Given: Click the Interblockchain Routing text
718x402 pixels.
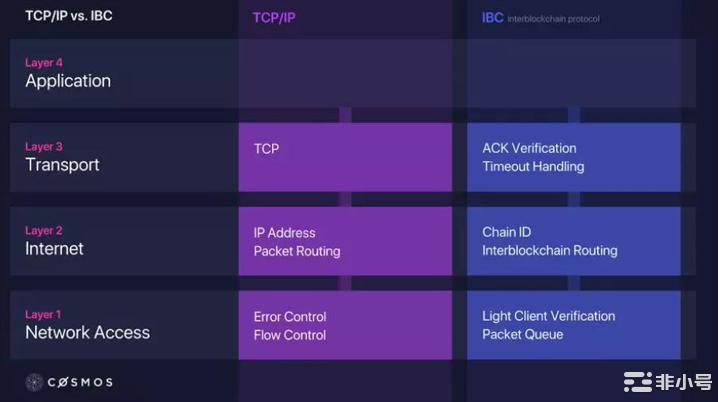Looking at the screenshot, I should coord(550,250).
